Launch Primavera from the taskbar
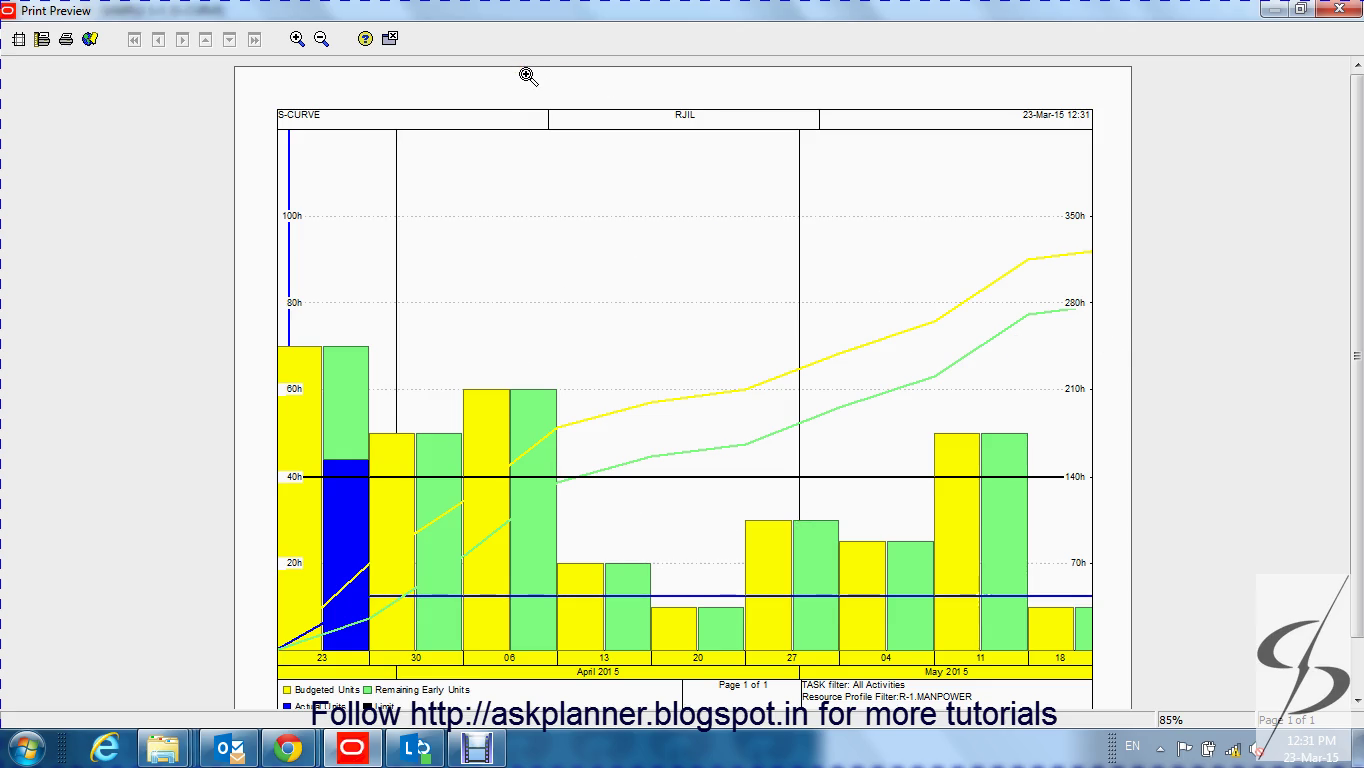Screen dimensions: 1364x768 (352, 747)
